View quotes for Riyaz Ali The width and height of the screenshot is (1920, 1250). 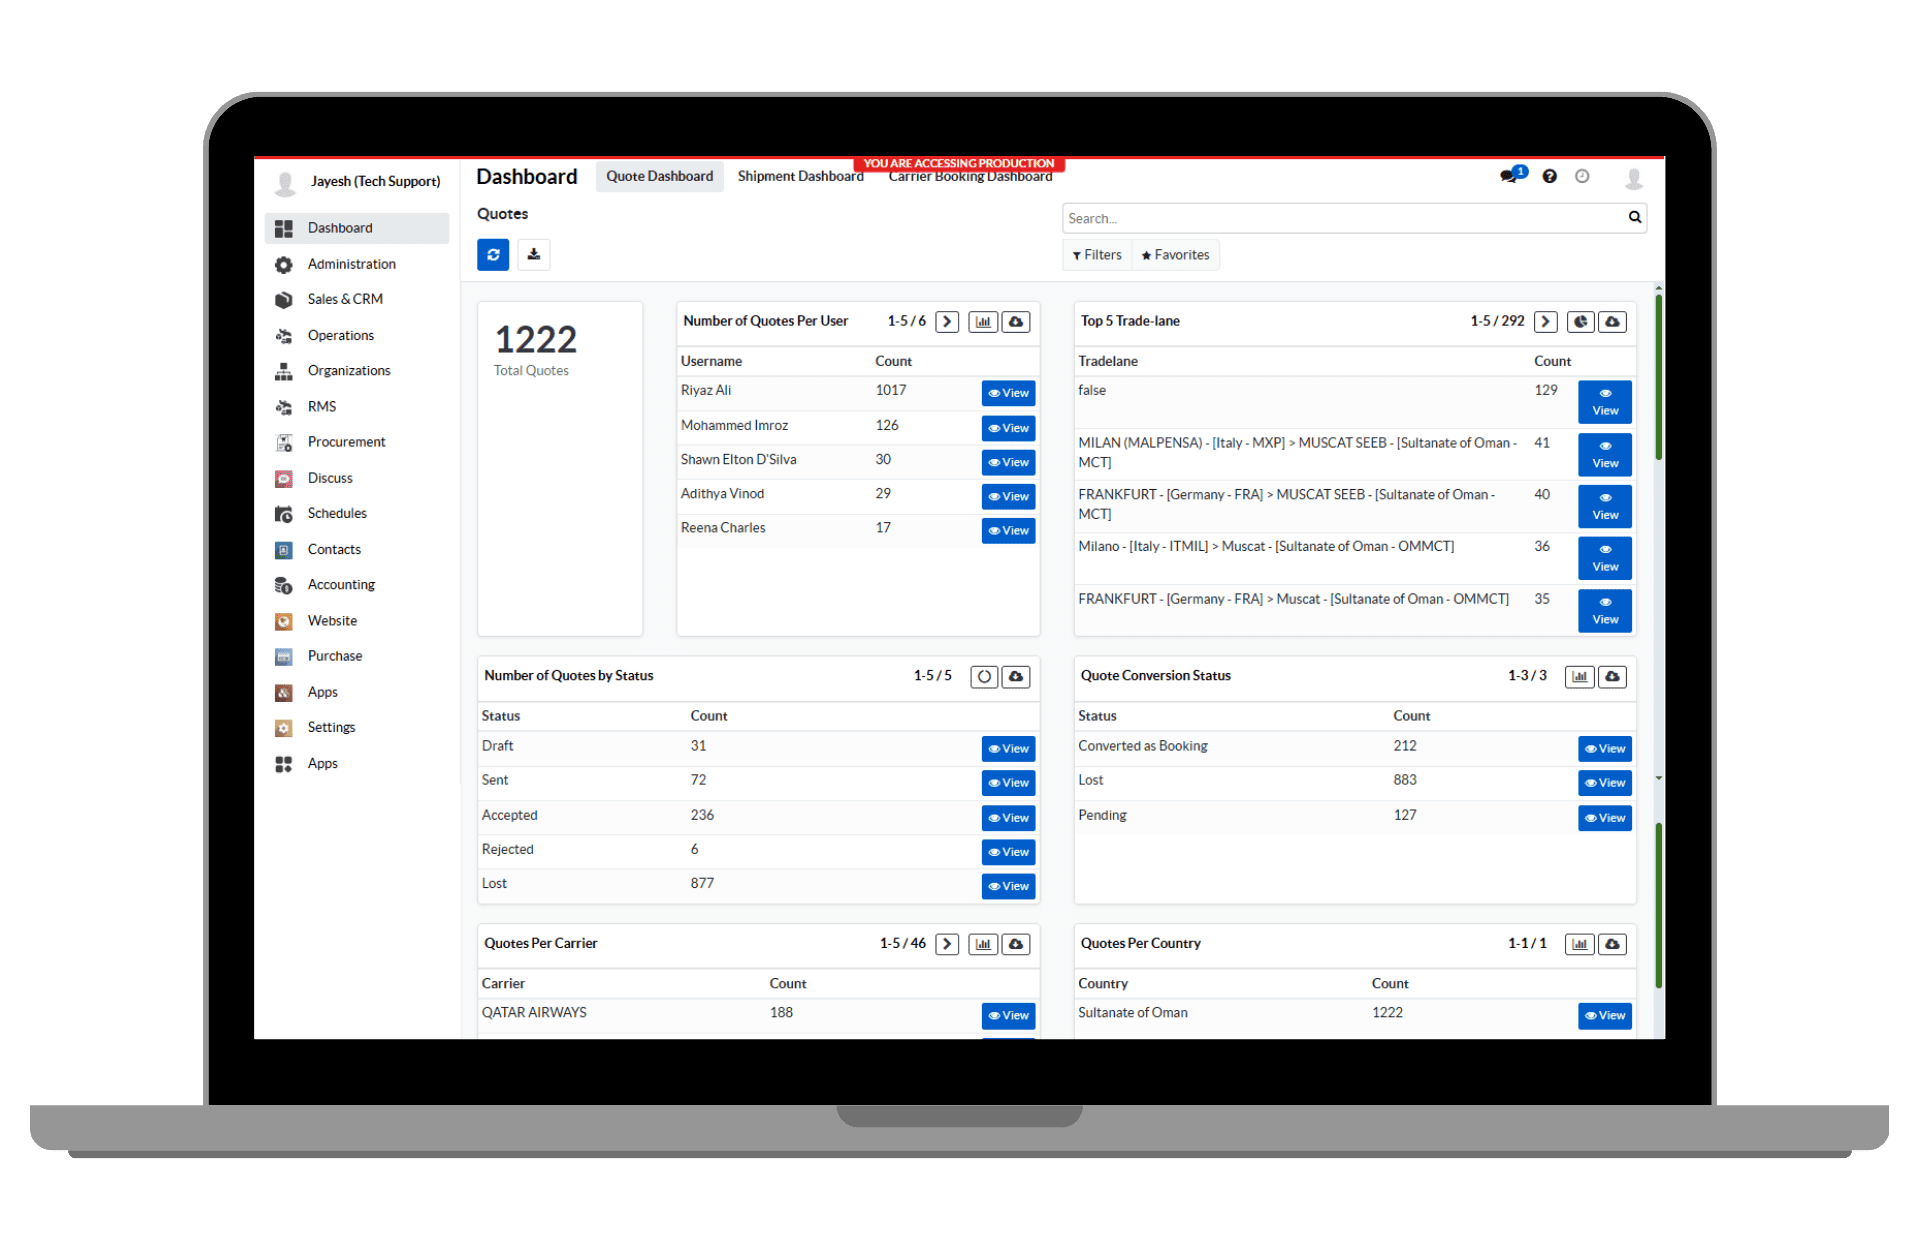click(1008, 393)
